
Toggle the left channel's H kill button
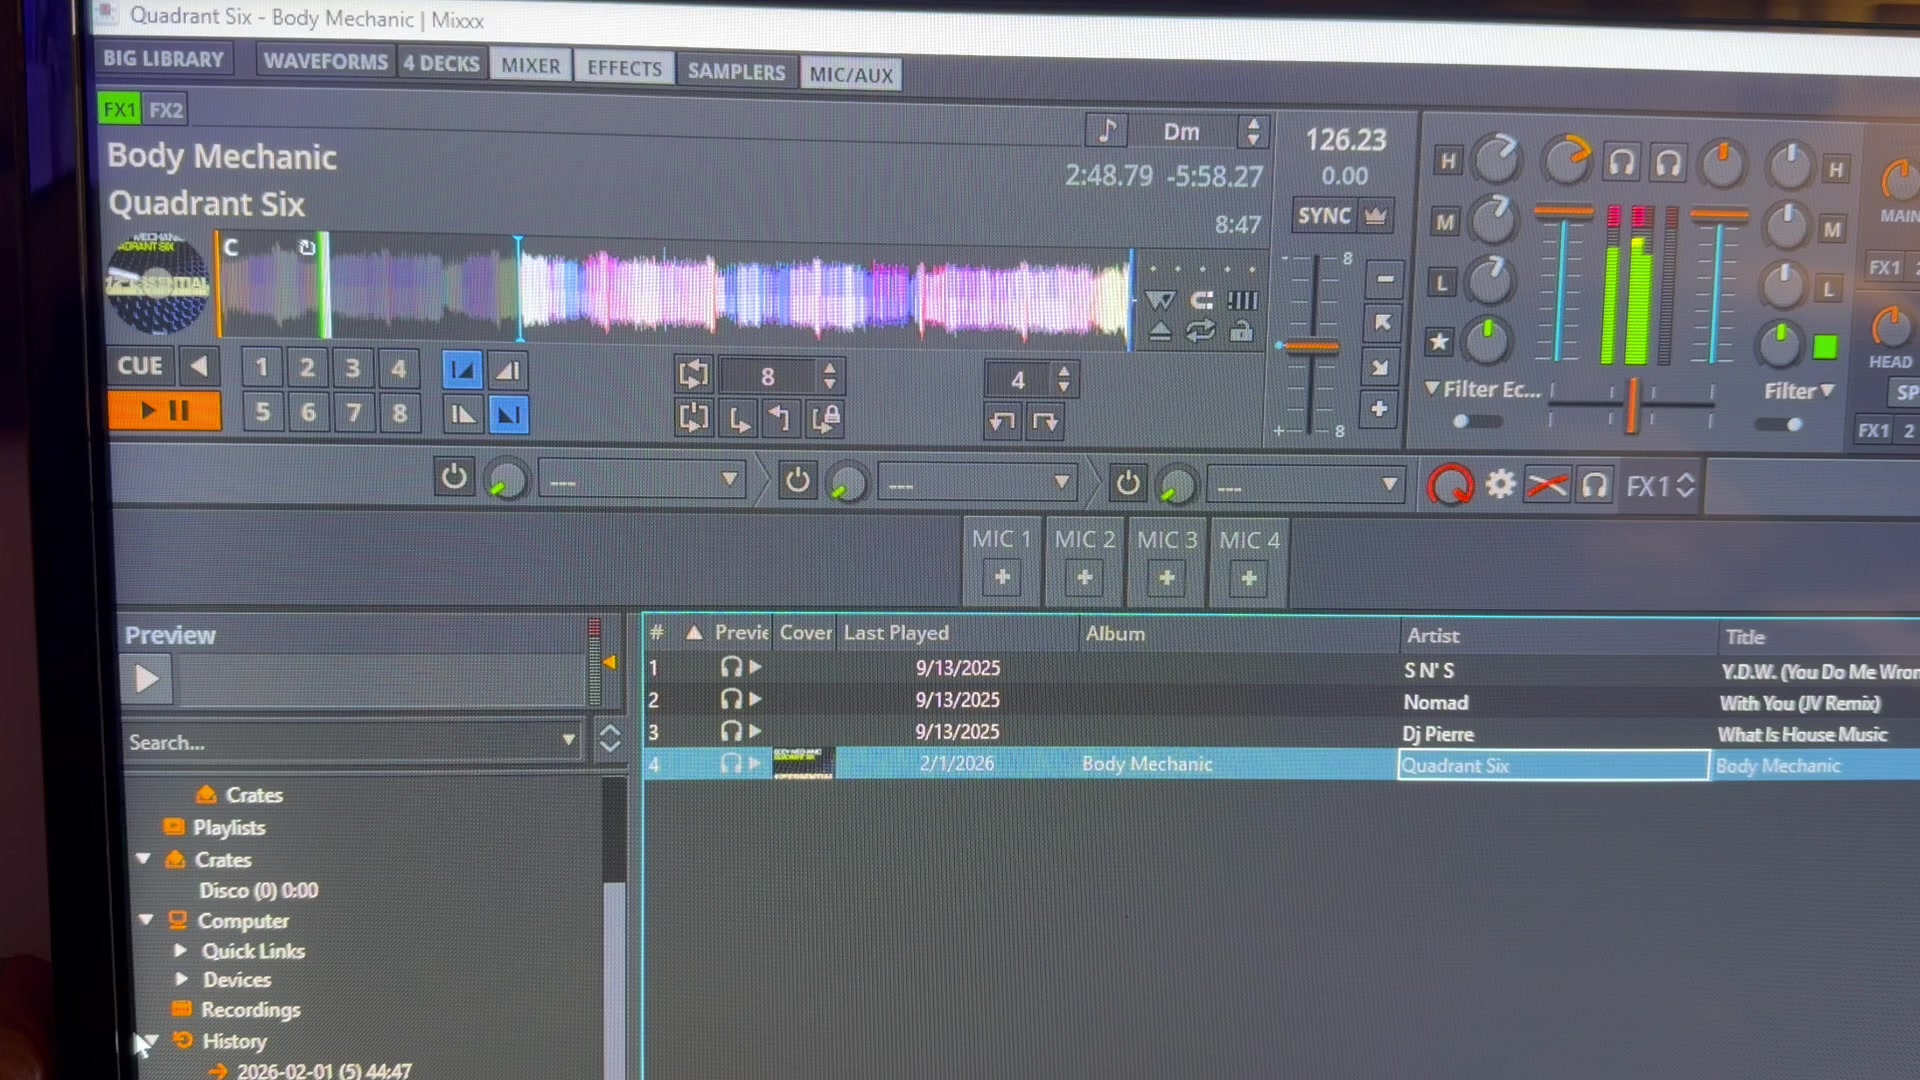click(x=1447, y=161)
